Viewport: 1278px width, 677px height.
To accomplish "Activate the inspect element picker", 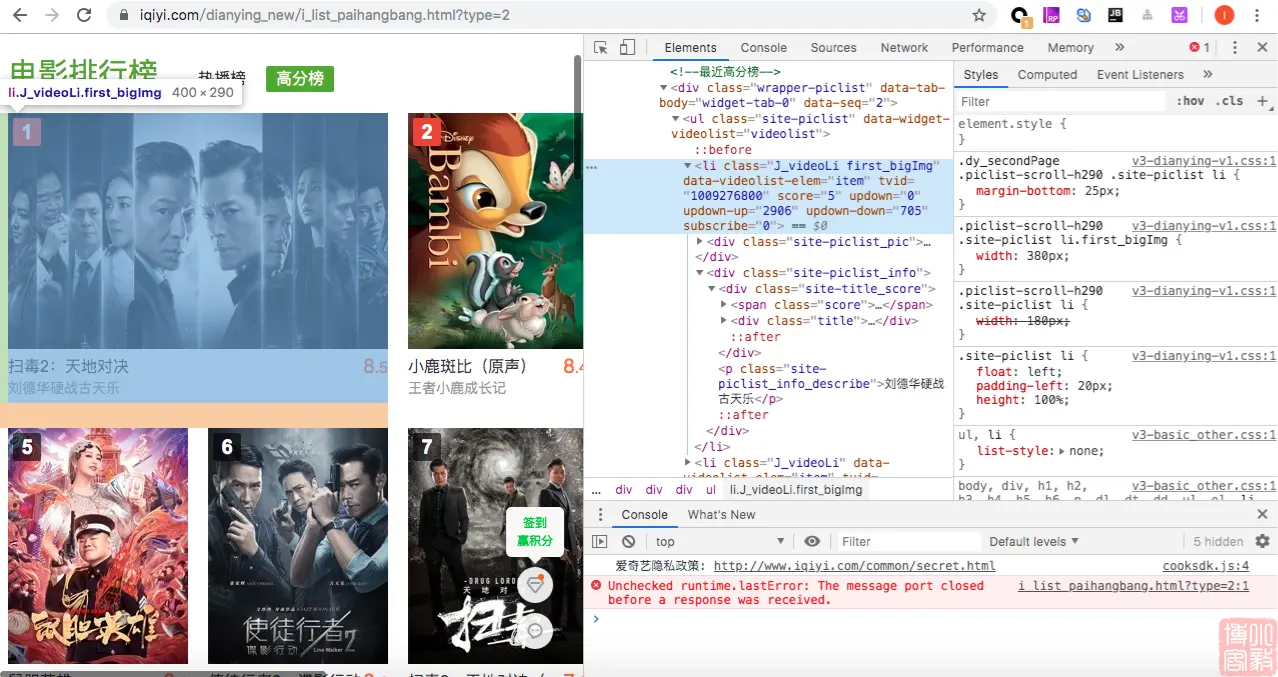I will 601,47.
